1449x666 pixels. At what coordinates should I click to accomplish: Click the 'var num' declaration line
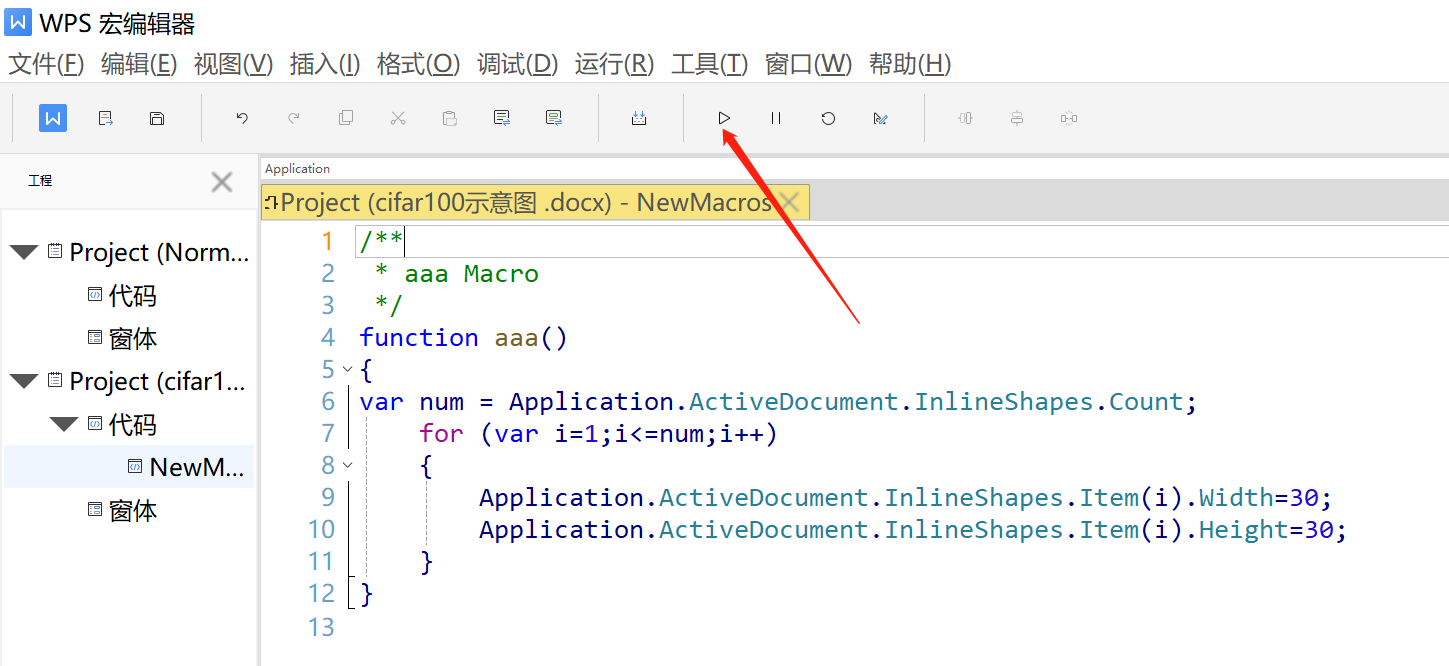coord(778,402)
